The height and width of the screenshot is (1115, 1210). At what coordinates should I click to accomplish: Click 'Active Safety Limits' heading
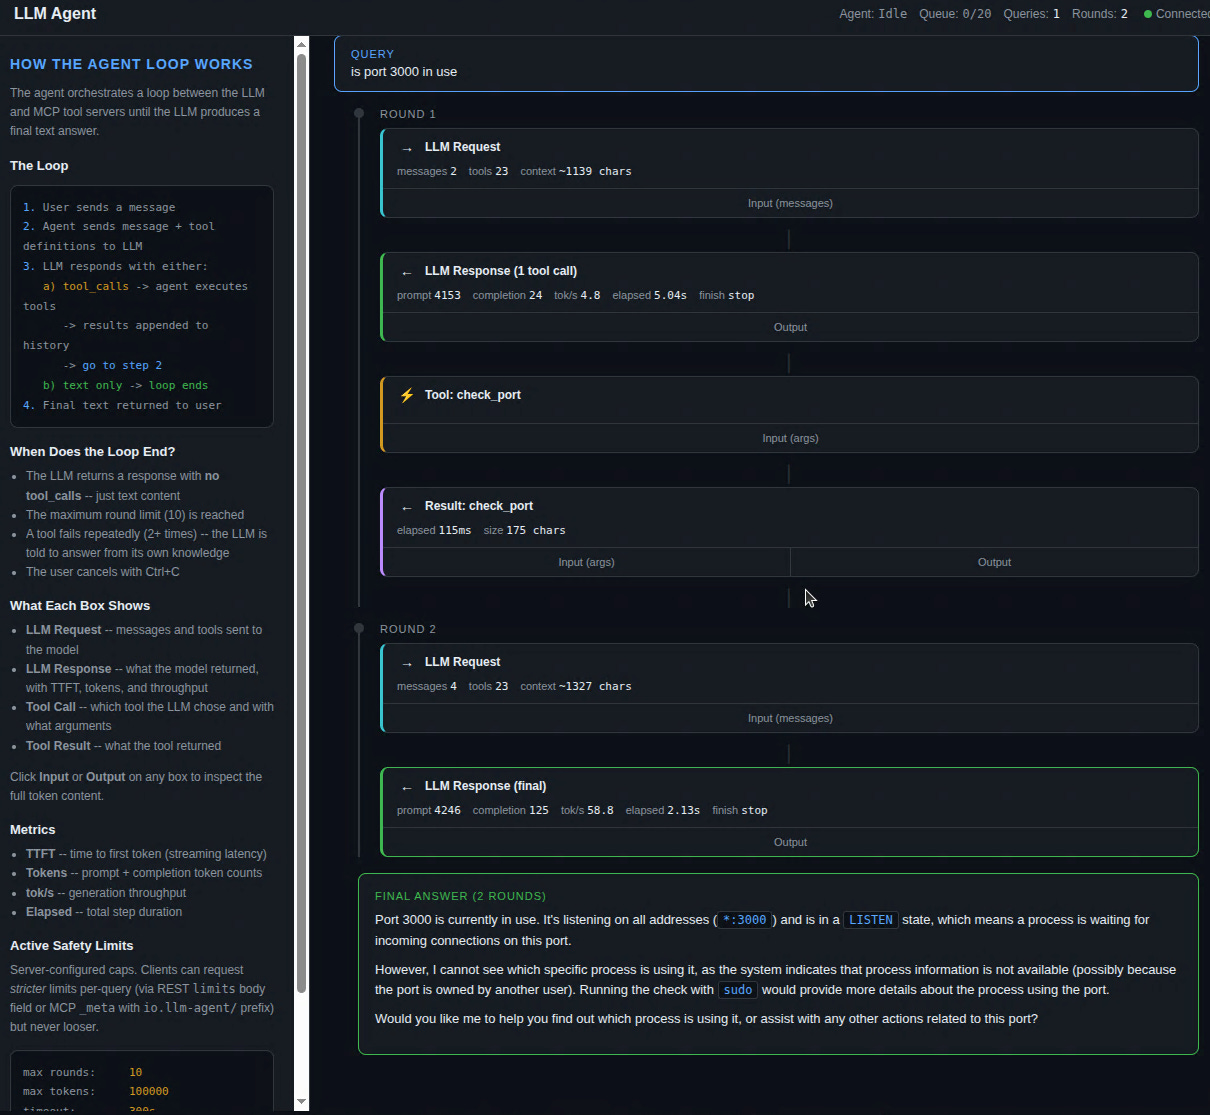pyautogui.click(x=71, y=946)
